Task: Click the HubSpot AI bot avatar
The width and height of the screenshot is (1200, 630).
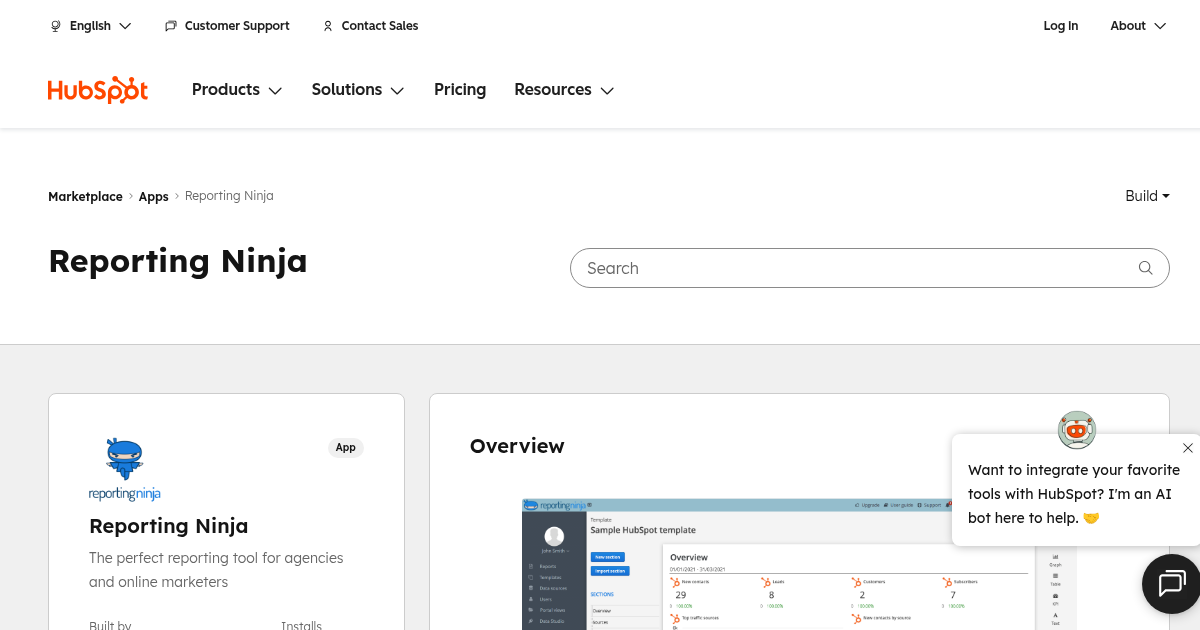Action: (1077, 430)
